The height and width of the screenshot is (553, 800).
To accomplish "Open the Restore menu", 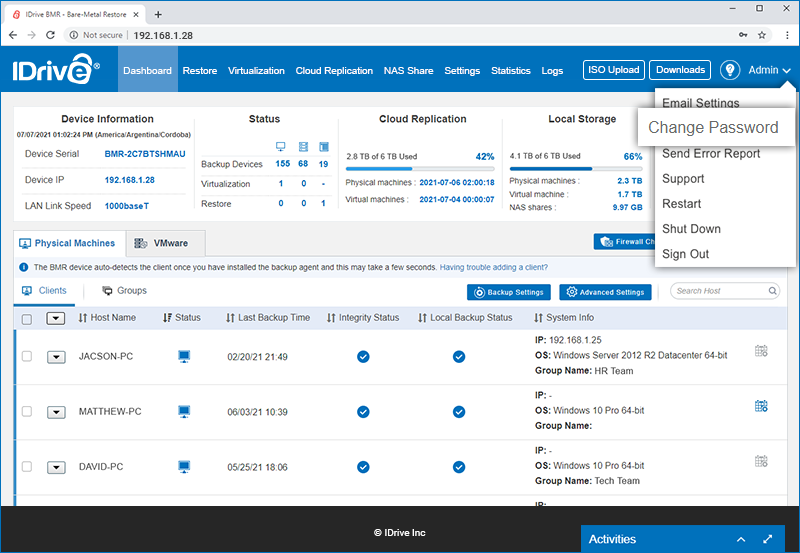I will [199, 70].
